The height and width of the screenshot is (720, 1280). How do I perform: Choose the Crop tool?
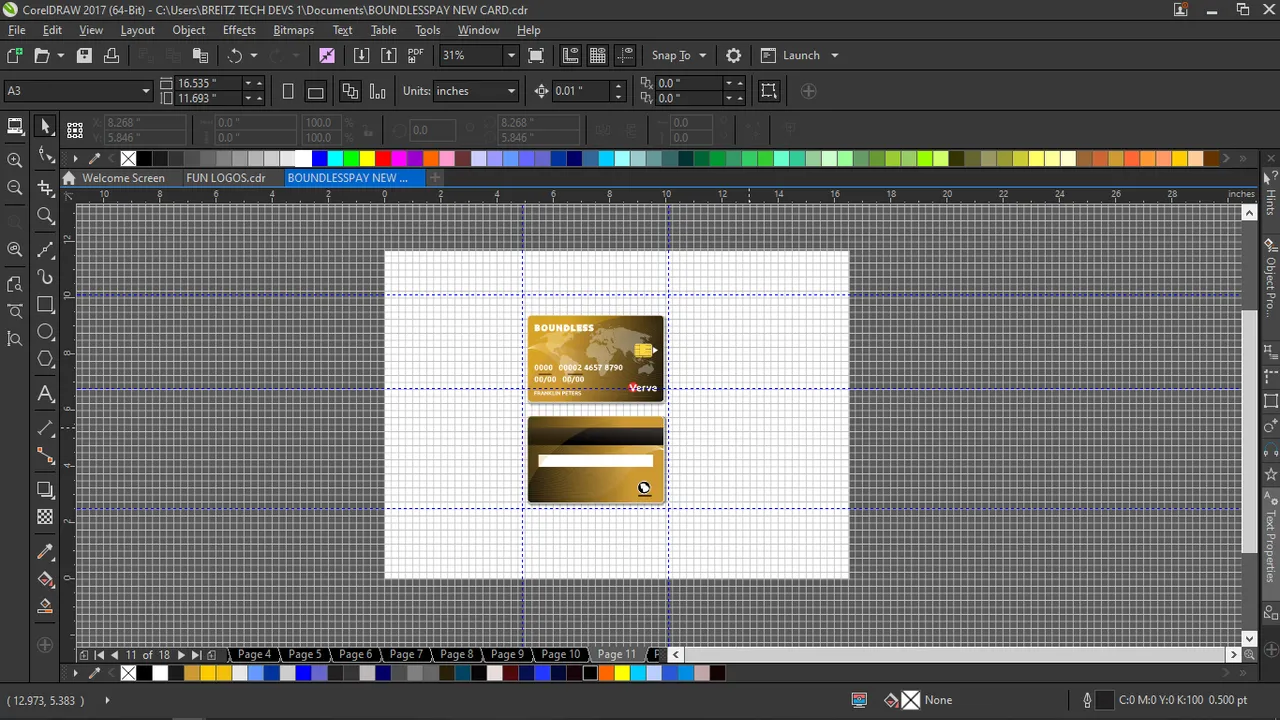[x=45, y=187]
